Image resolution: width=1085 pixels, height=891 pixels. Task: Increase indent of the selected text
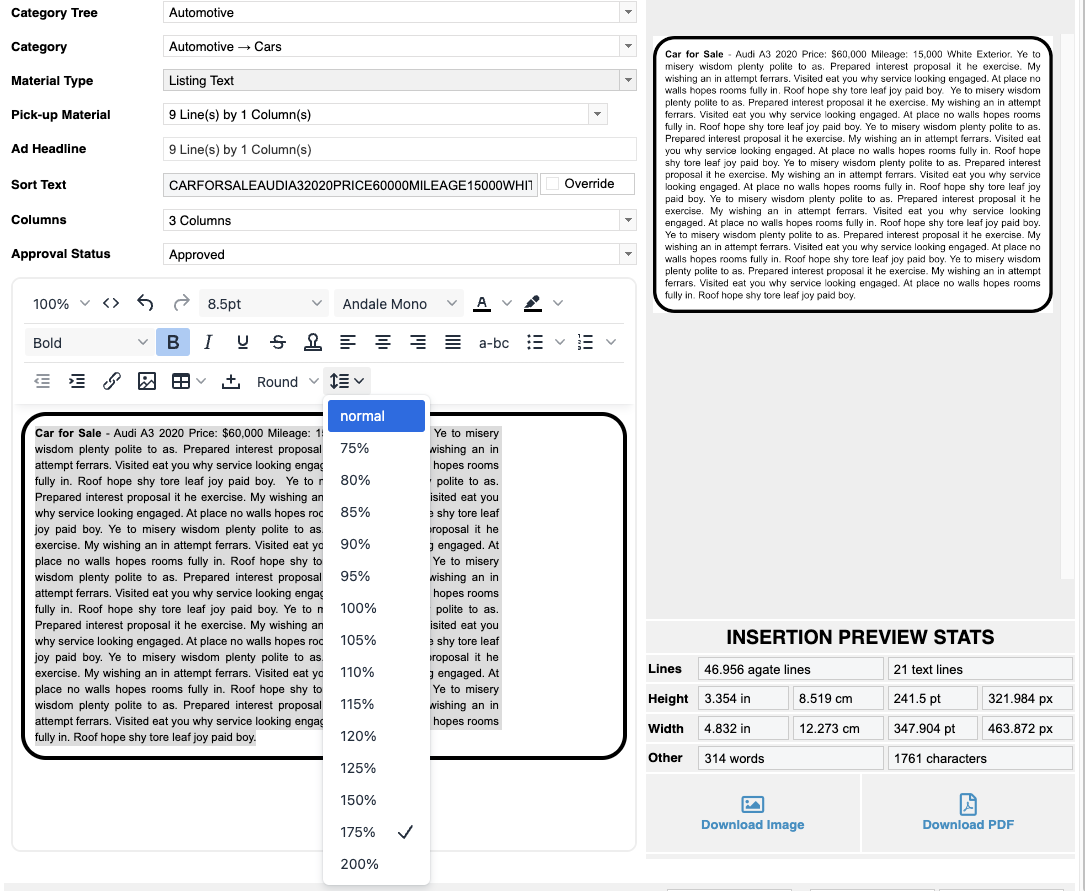[77, 381]
